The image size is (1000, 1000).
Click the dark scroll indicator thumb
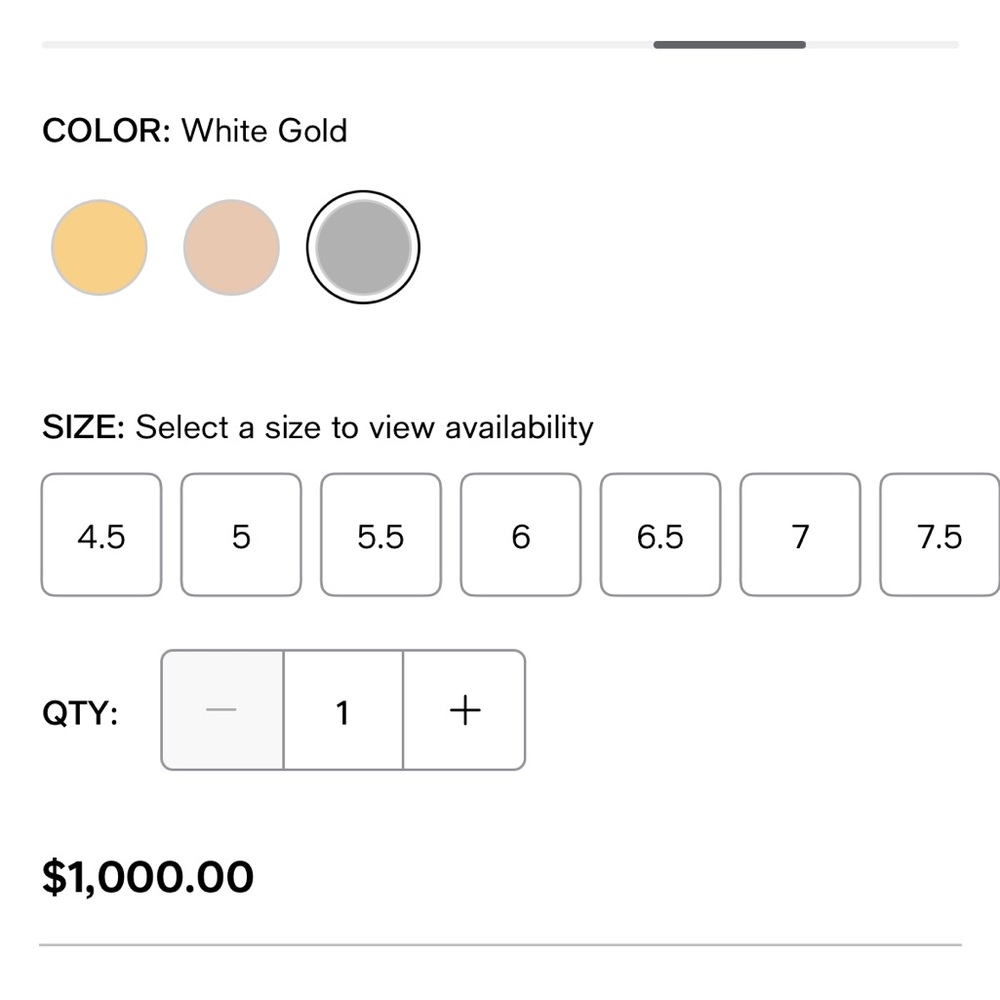(730, 45)
